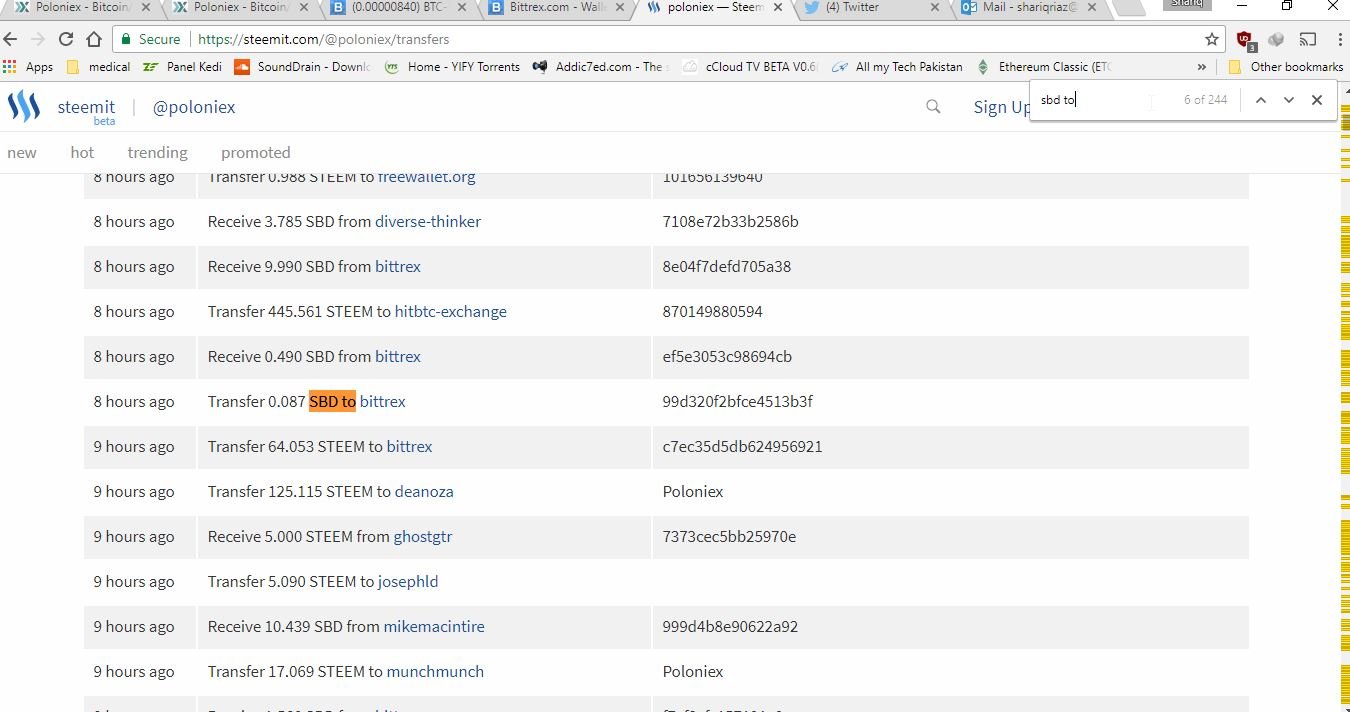Open the ghostgtr account link
The height and width of the screenshot is (712, 1350).
coord(423,537)
